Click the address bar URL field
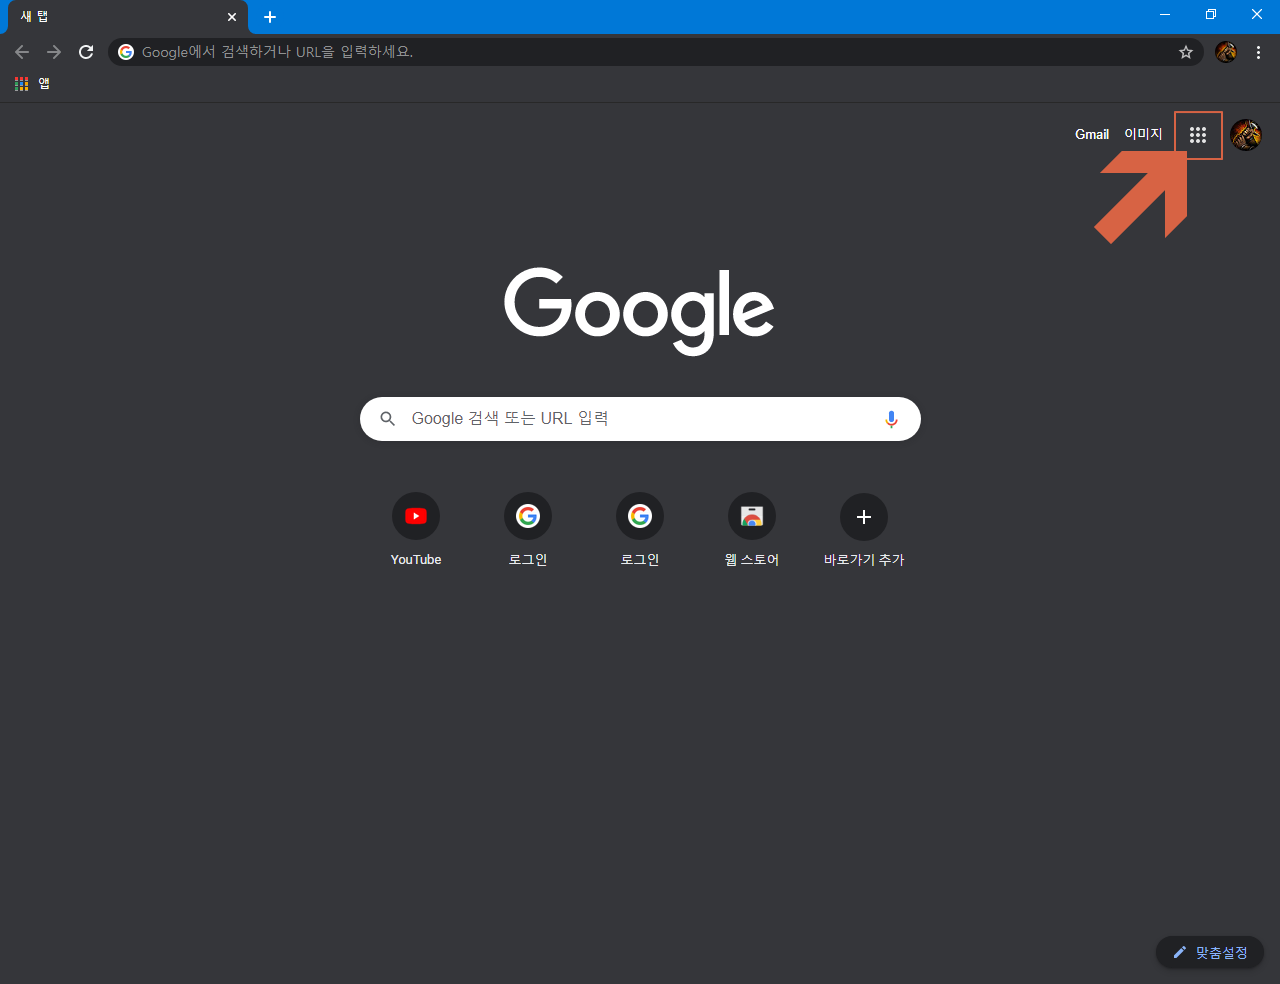The image size is (1280, 984). [x=655, y=52]
